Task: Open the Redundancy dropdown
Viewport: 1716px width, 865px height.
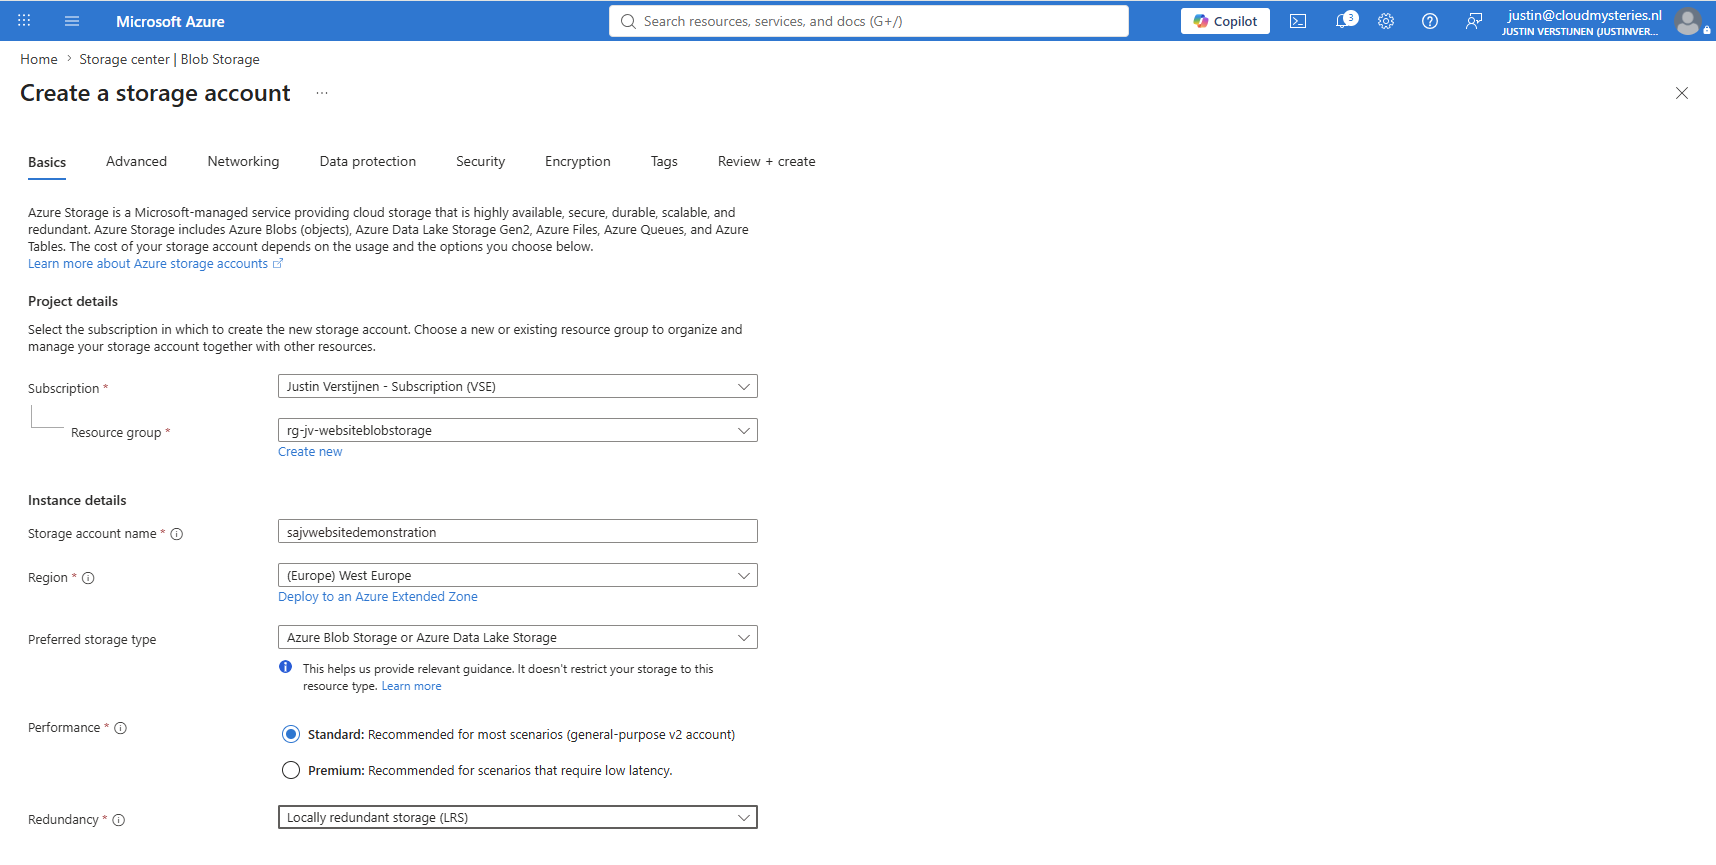Action: (x=518, y=817)
